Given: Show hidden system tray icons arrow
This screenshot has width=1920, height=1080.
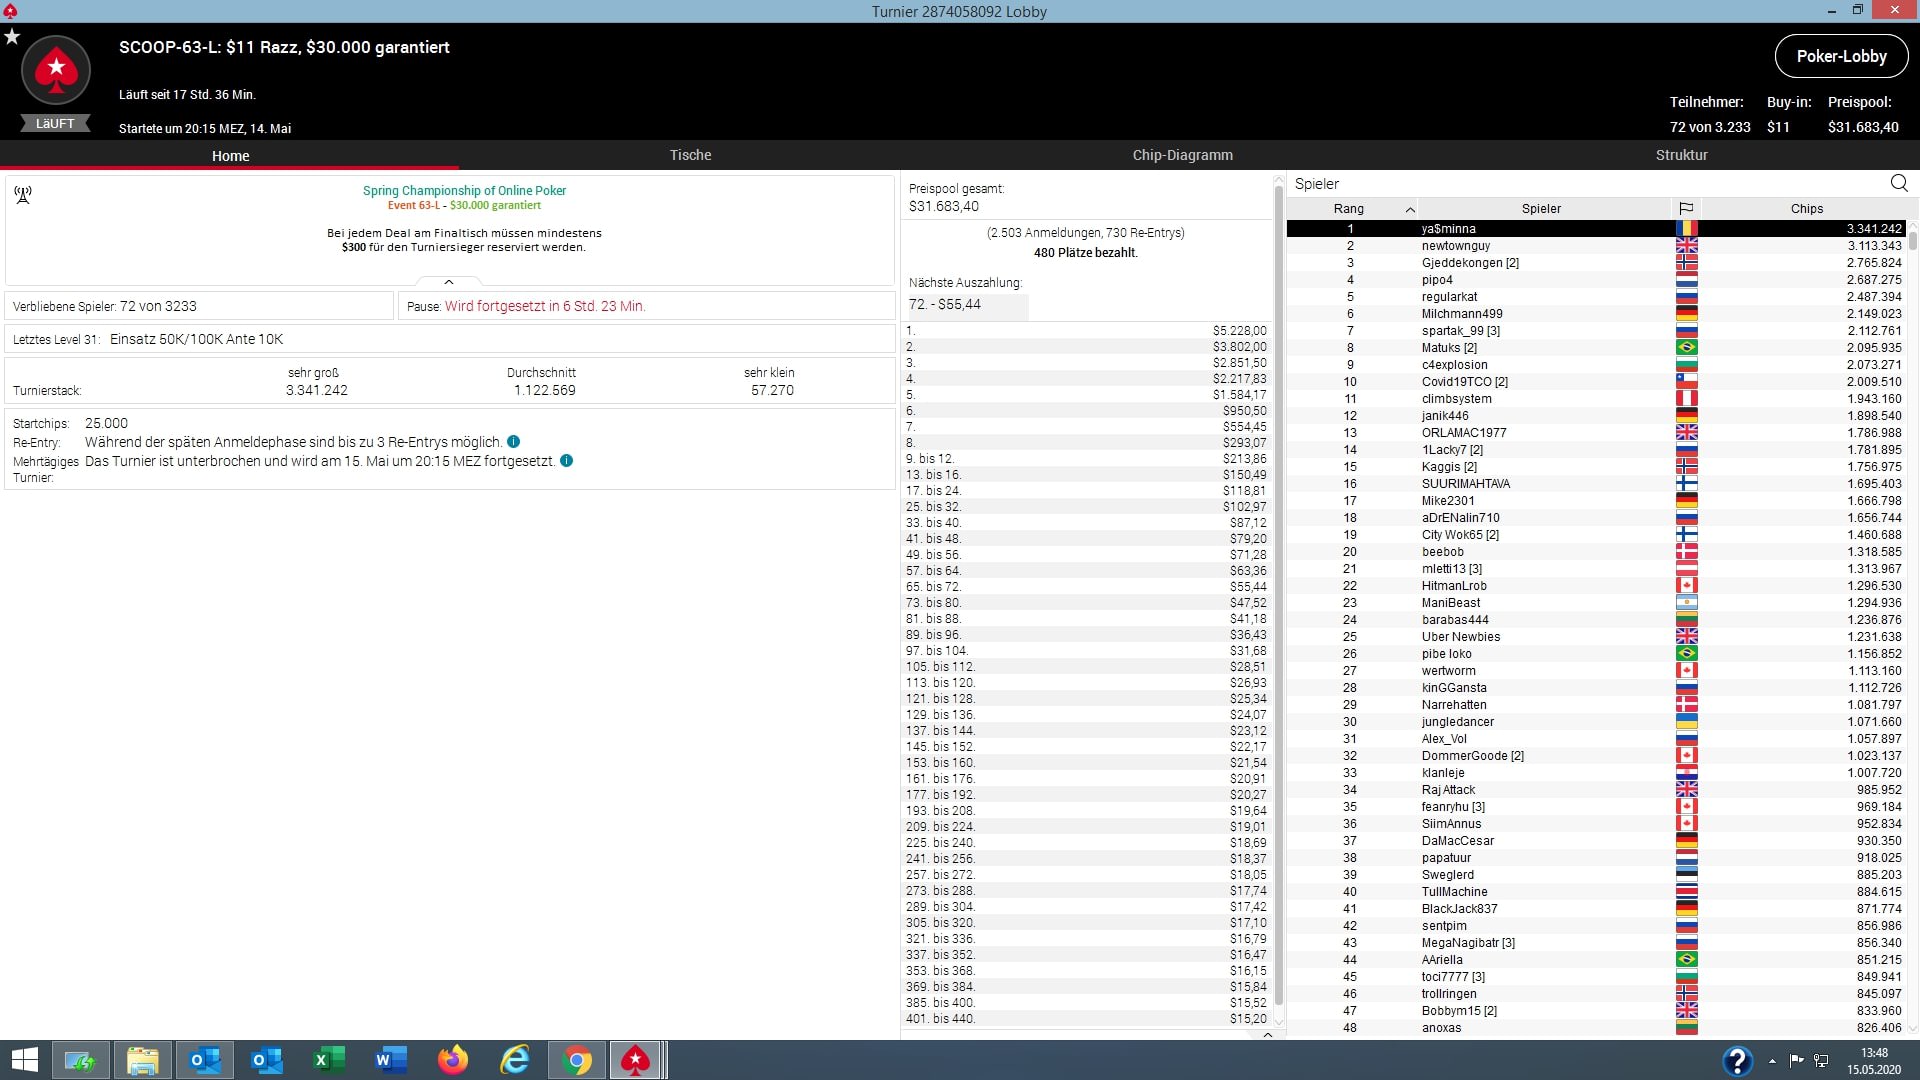Looking at the screenshot, I should pos(1772,1061).
